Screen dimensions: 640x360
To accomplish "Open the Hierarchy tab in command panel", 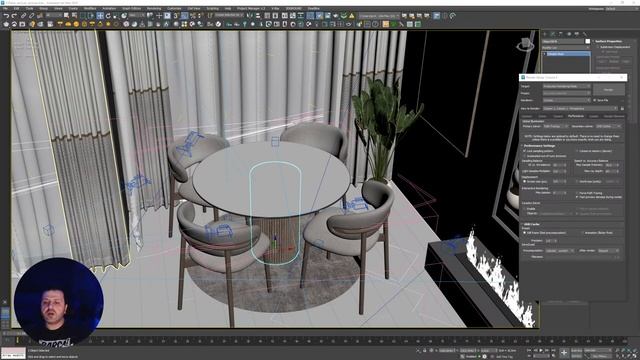I will pyautogui.click(x=561, y=34).
